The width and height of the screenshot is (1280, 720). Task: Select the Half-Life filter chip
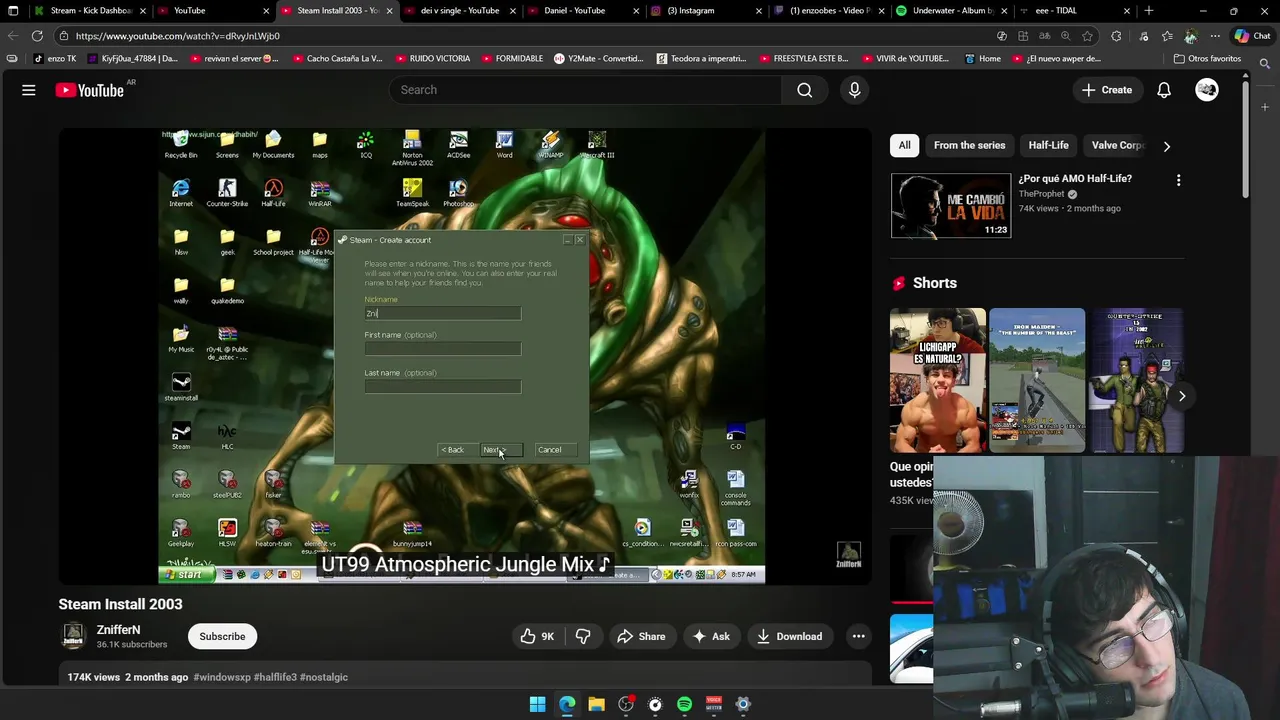click(x=1048, y=145)
